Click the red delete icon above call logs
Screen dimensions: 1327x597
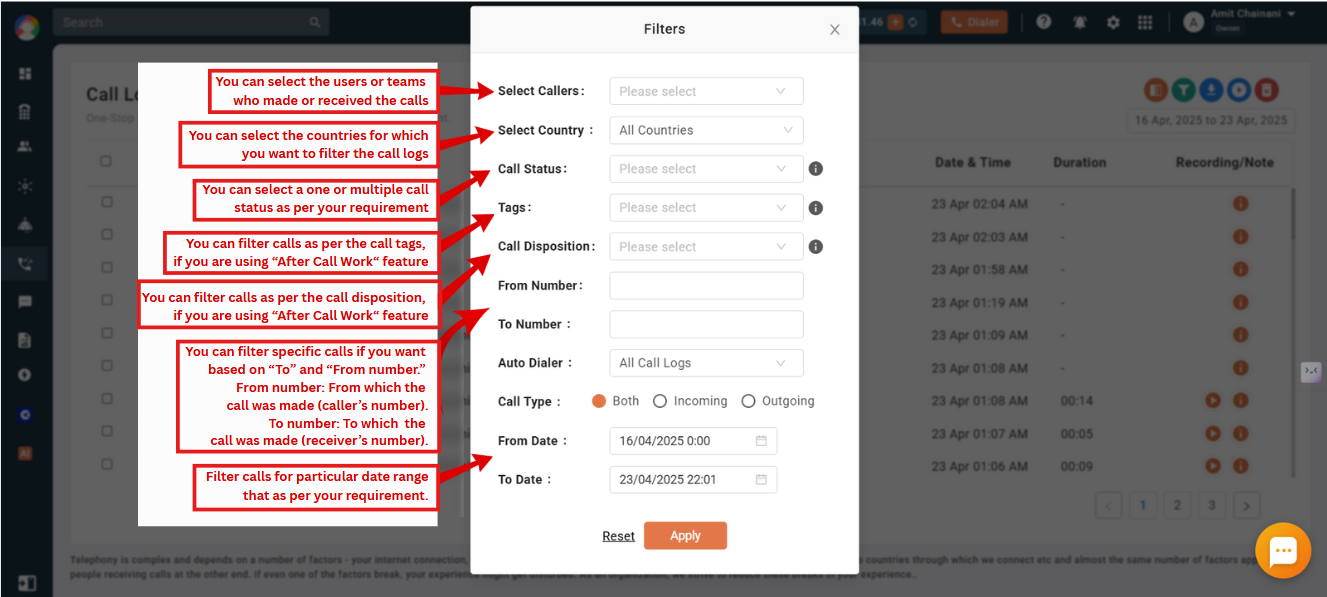tap(1266, 90)
